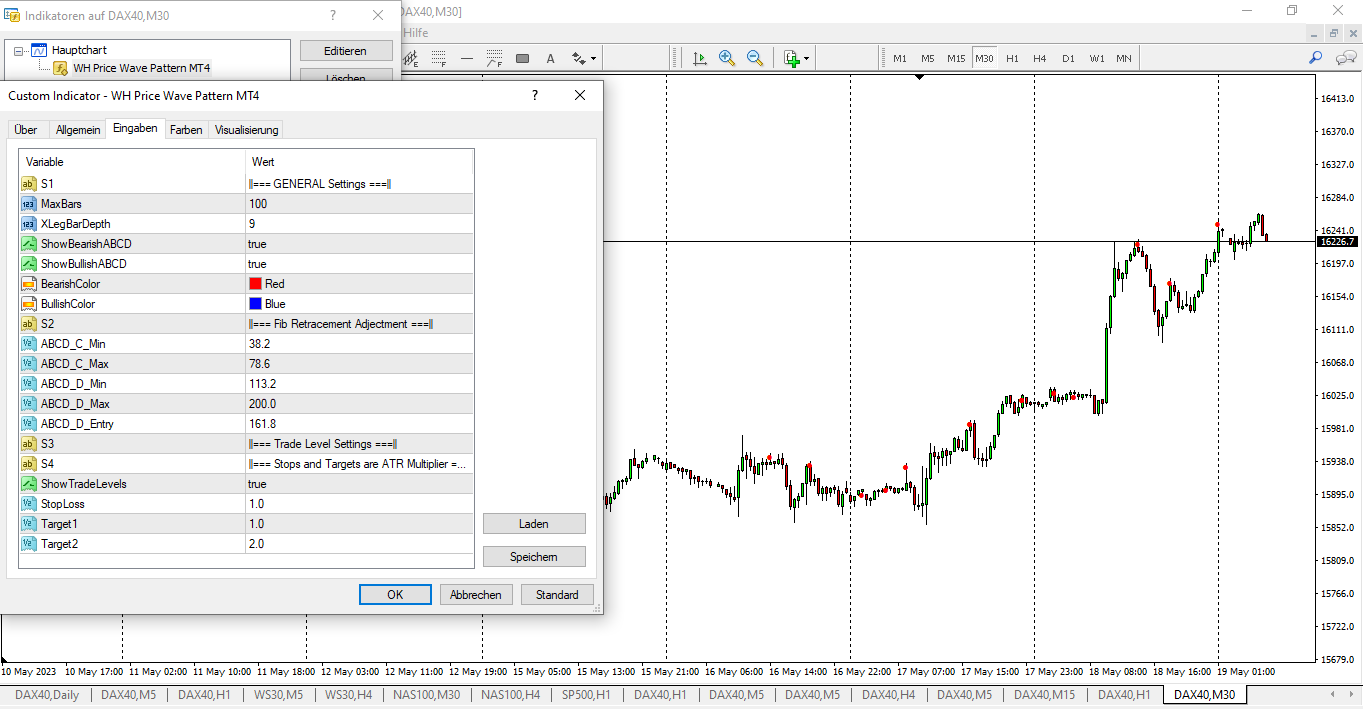Image resolution: width=1363 pixels, height=709 pixels.
Task: Switch to the DAX40,Daily chart tab
Action: point(47,695)
